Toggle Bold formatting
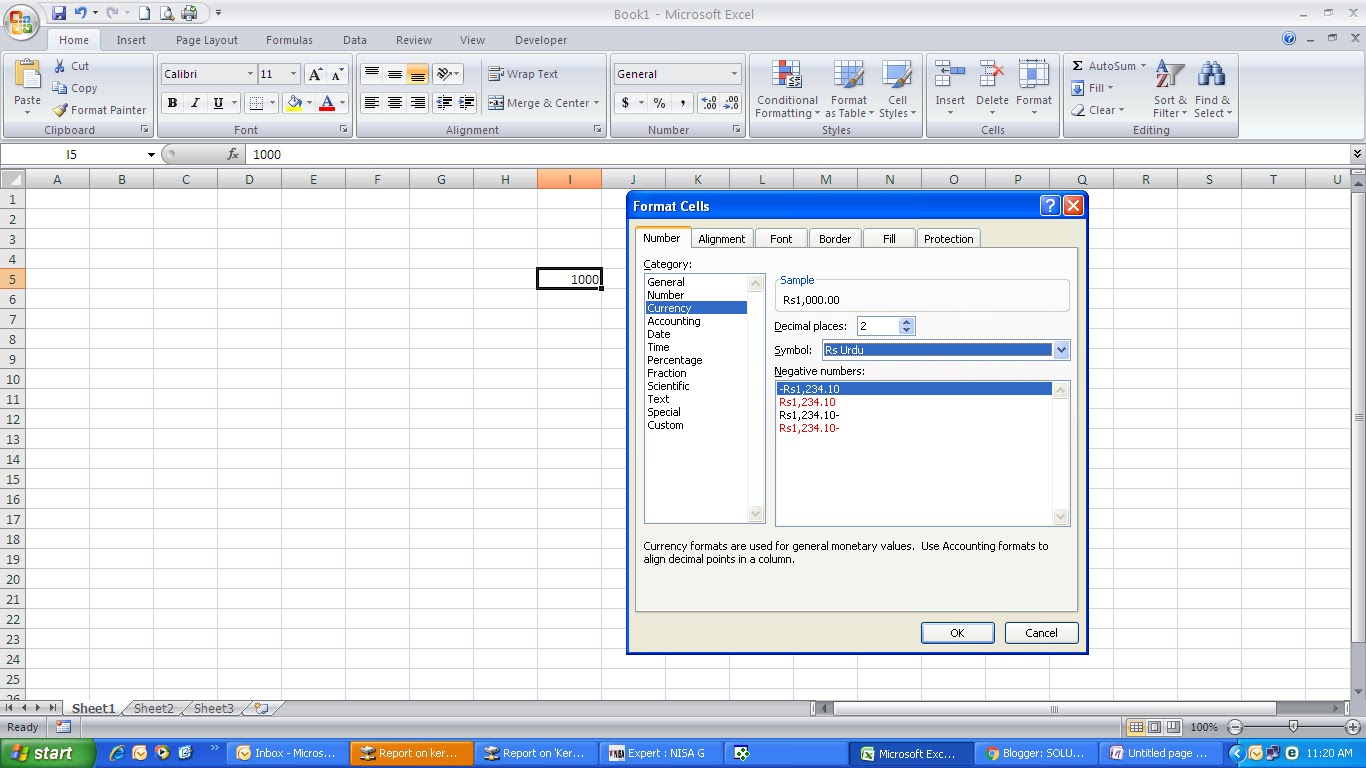The image size is (1366, 768). point(171,103)
